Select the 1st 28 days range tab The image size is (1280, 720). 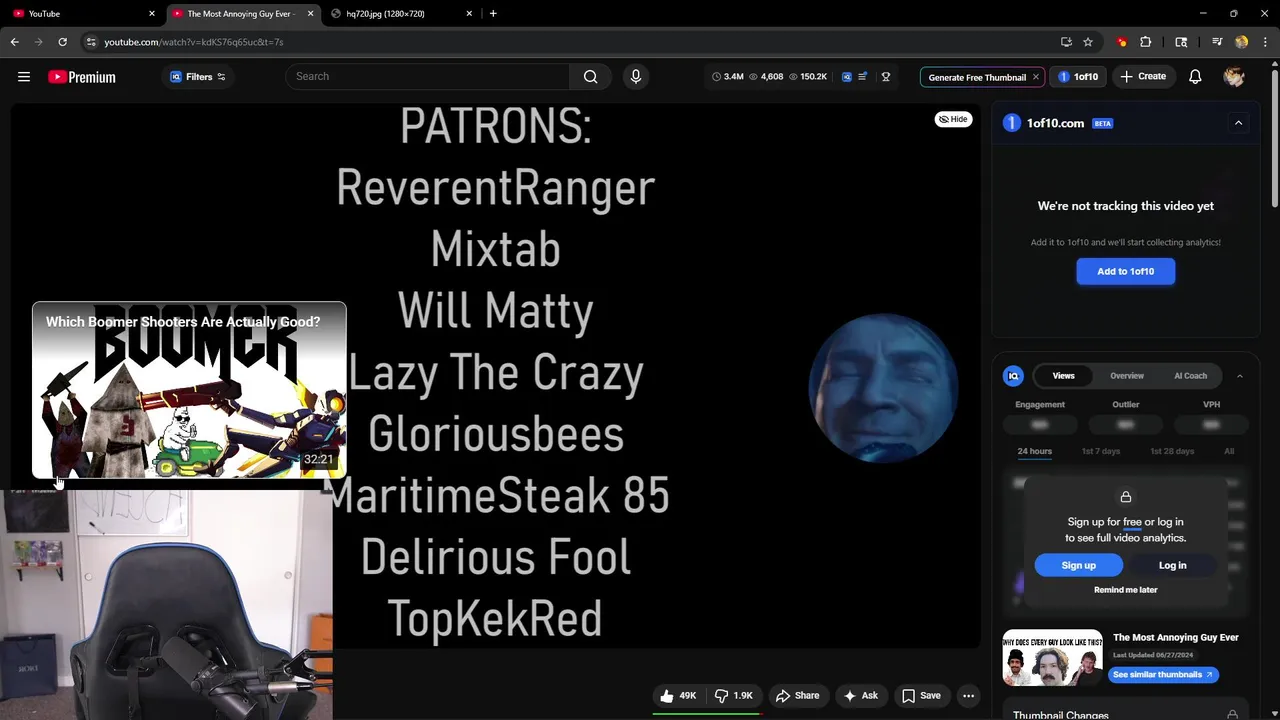pyautogui.click(x=1172, y=451)
